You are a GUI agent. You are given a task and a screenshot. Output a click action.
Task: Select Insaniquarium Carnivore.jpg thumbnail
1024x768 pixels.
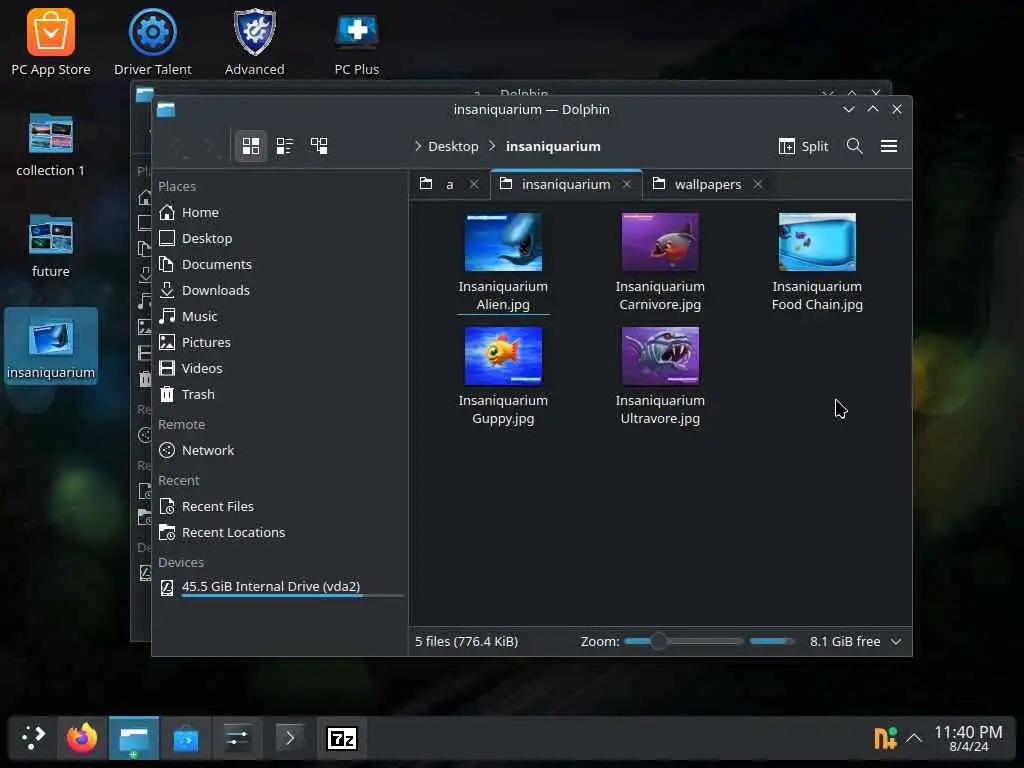pos(660,242)
